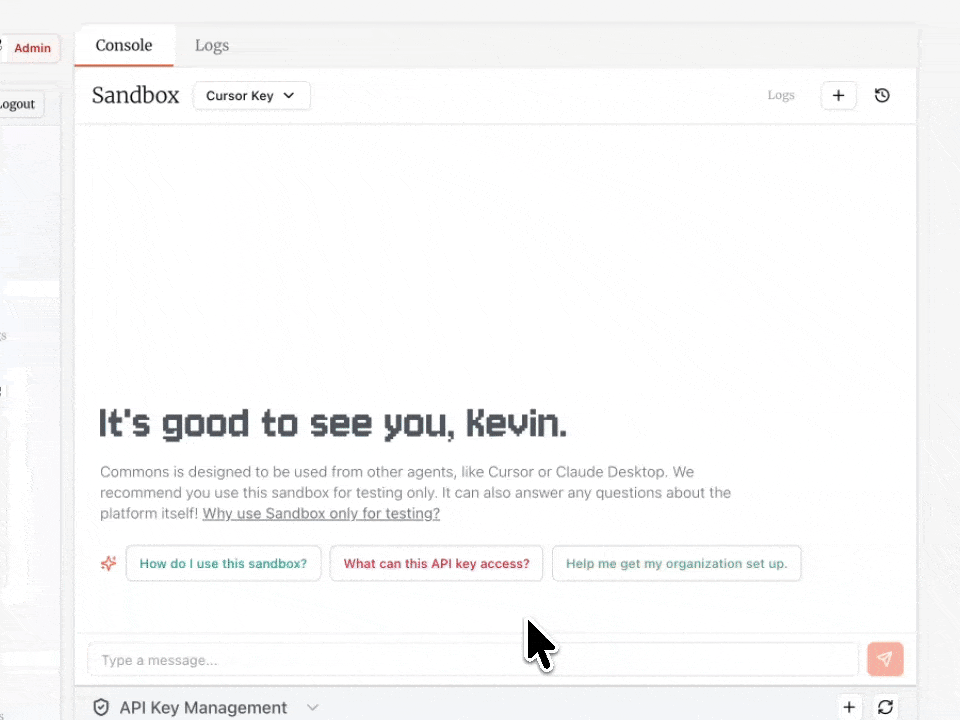Refresh the API Key Management list
This screenshot has height=720, width=960.
click(885, 708)
